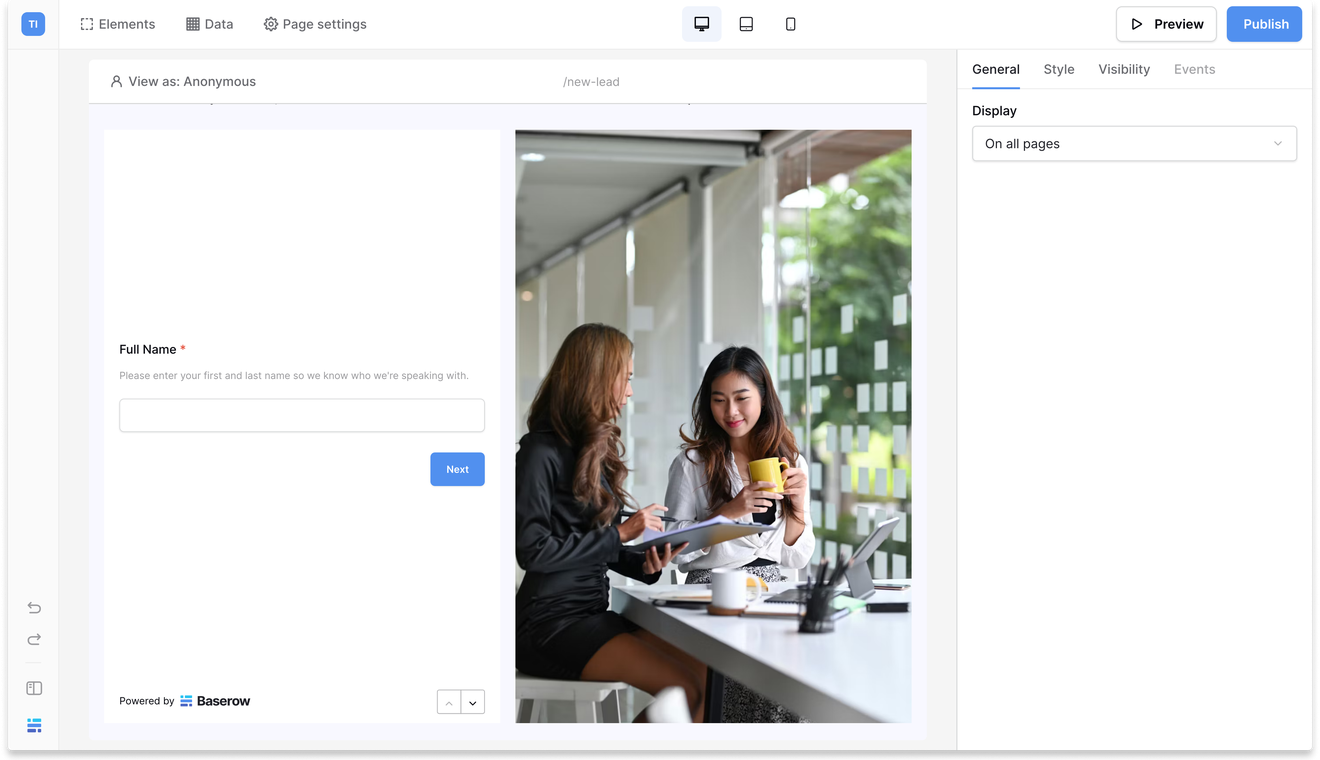Open the Display dropdown showing On all pages
Screen dimensions: 1320x760
pyautogui.click(x=1134, y=144)
